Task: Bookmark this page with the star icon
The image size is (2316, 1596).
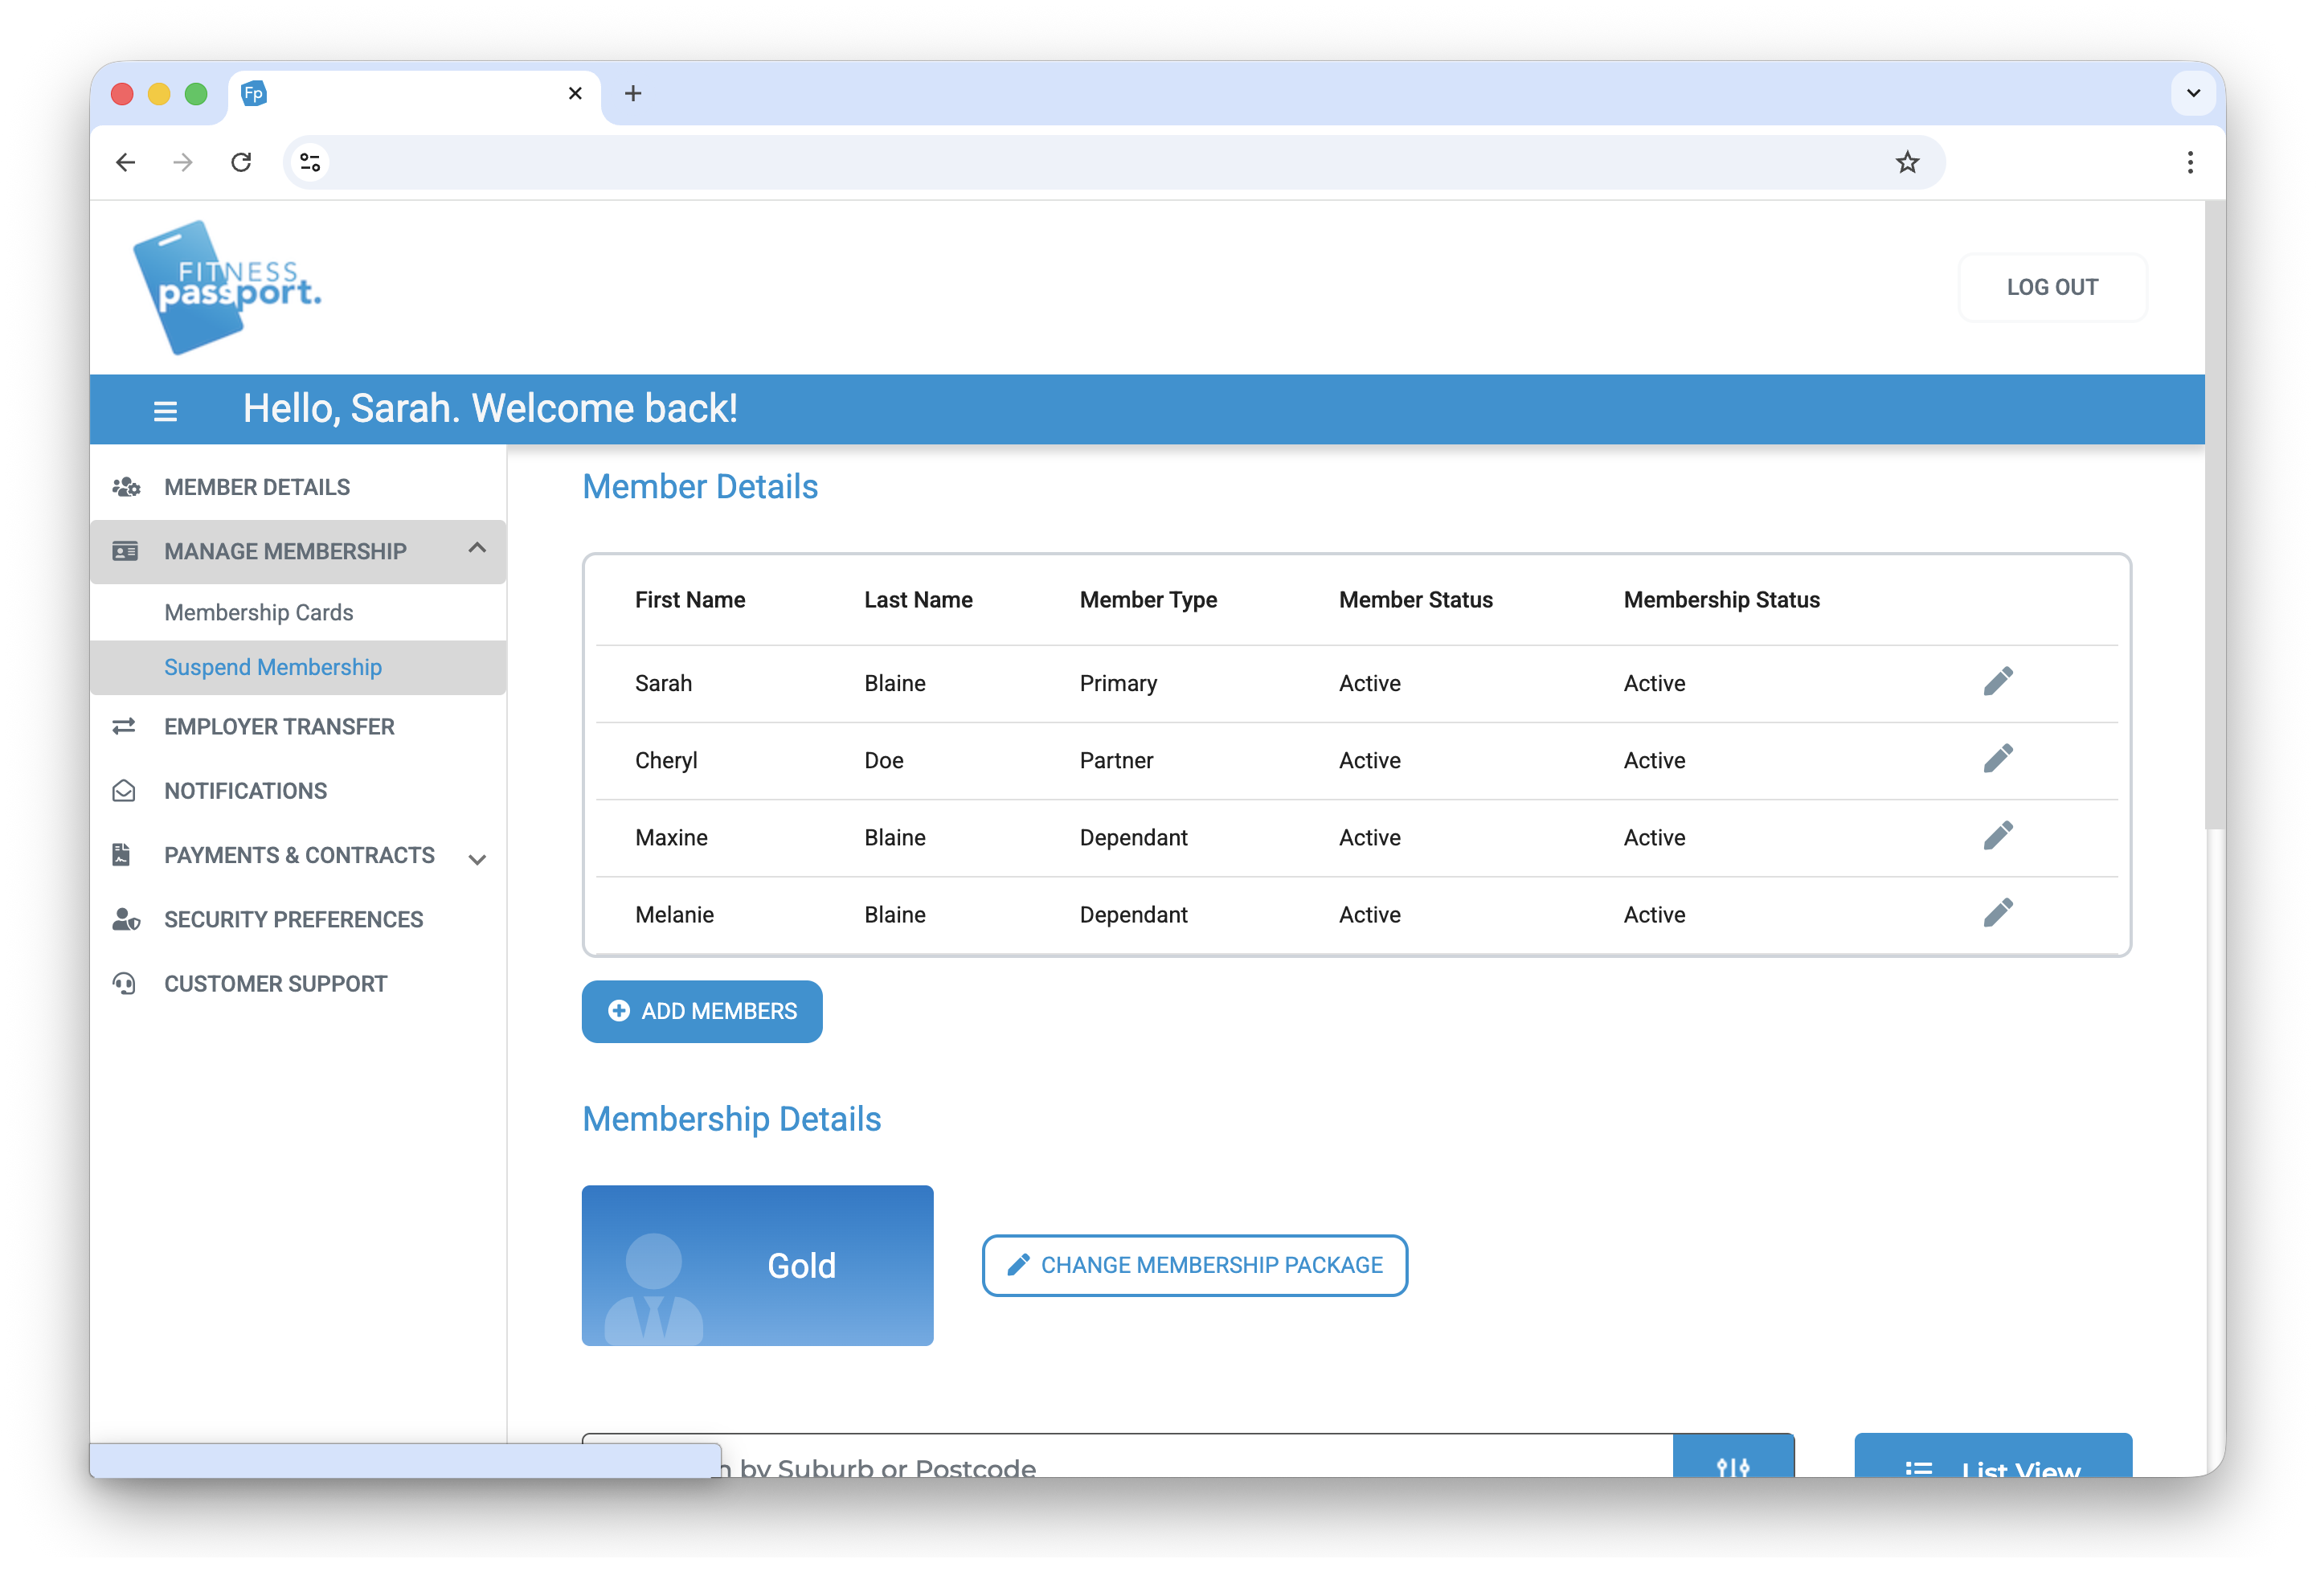Action: tap(1907, 162)
